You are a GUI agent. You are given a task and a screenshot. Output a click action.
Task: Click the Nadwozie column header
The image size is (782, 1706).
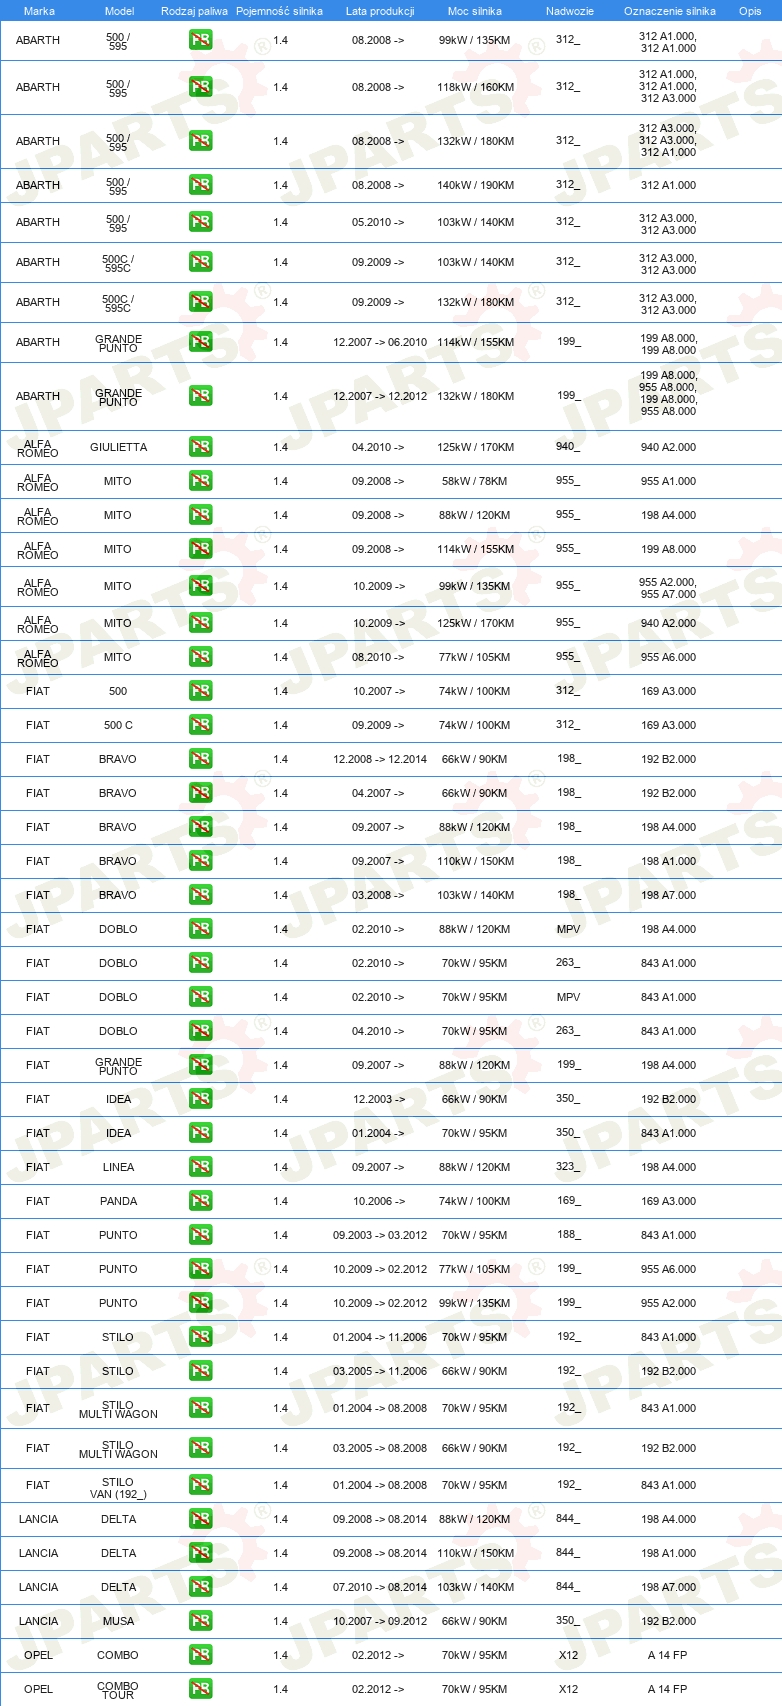[x=570, y=11]
